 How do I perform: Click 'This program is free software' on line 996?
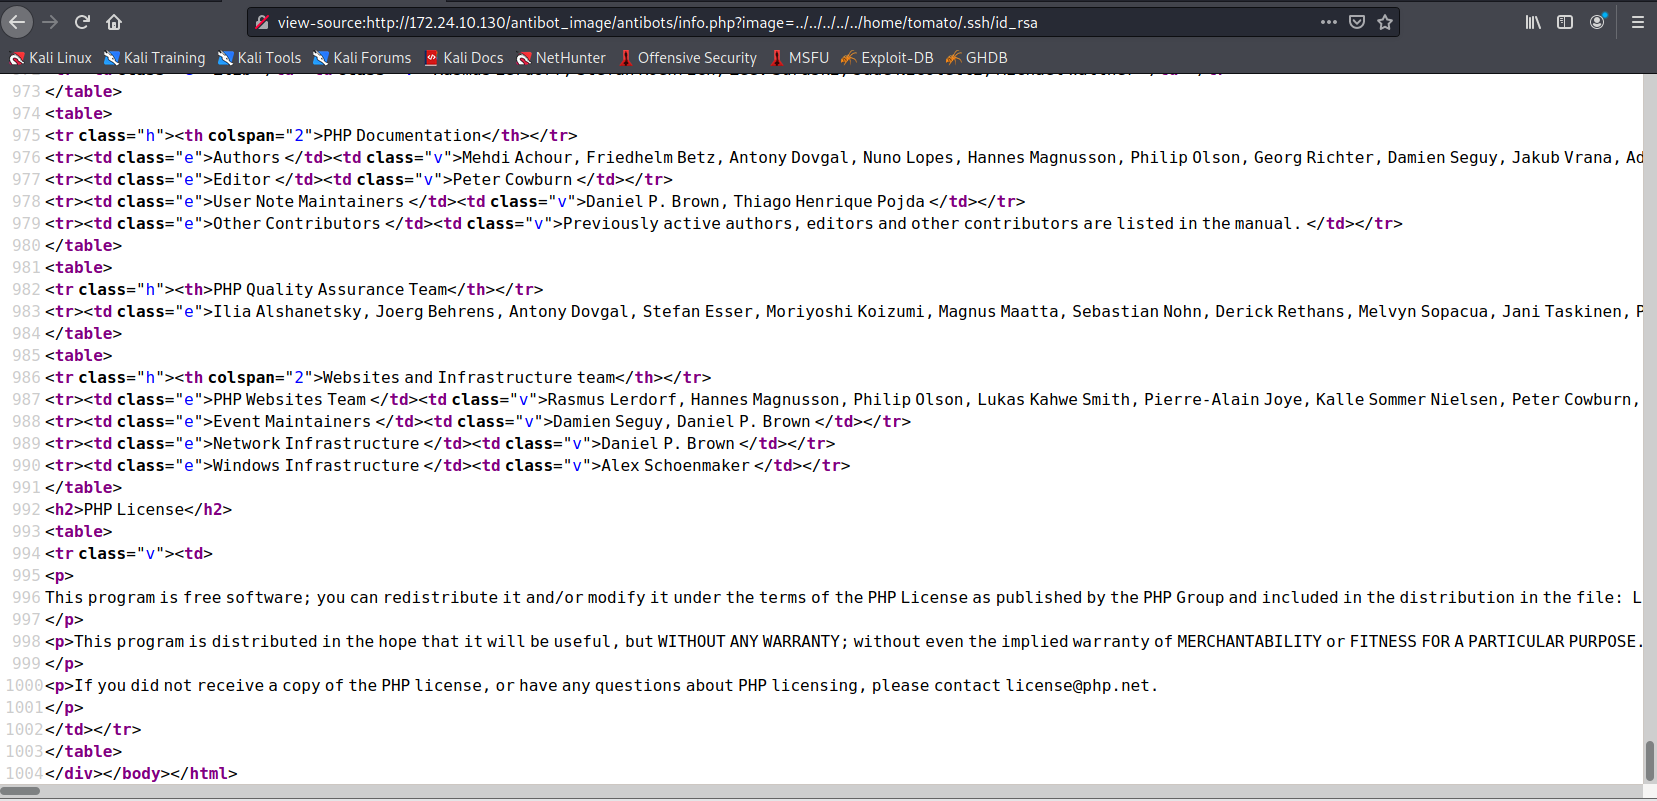(176, 597)
